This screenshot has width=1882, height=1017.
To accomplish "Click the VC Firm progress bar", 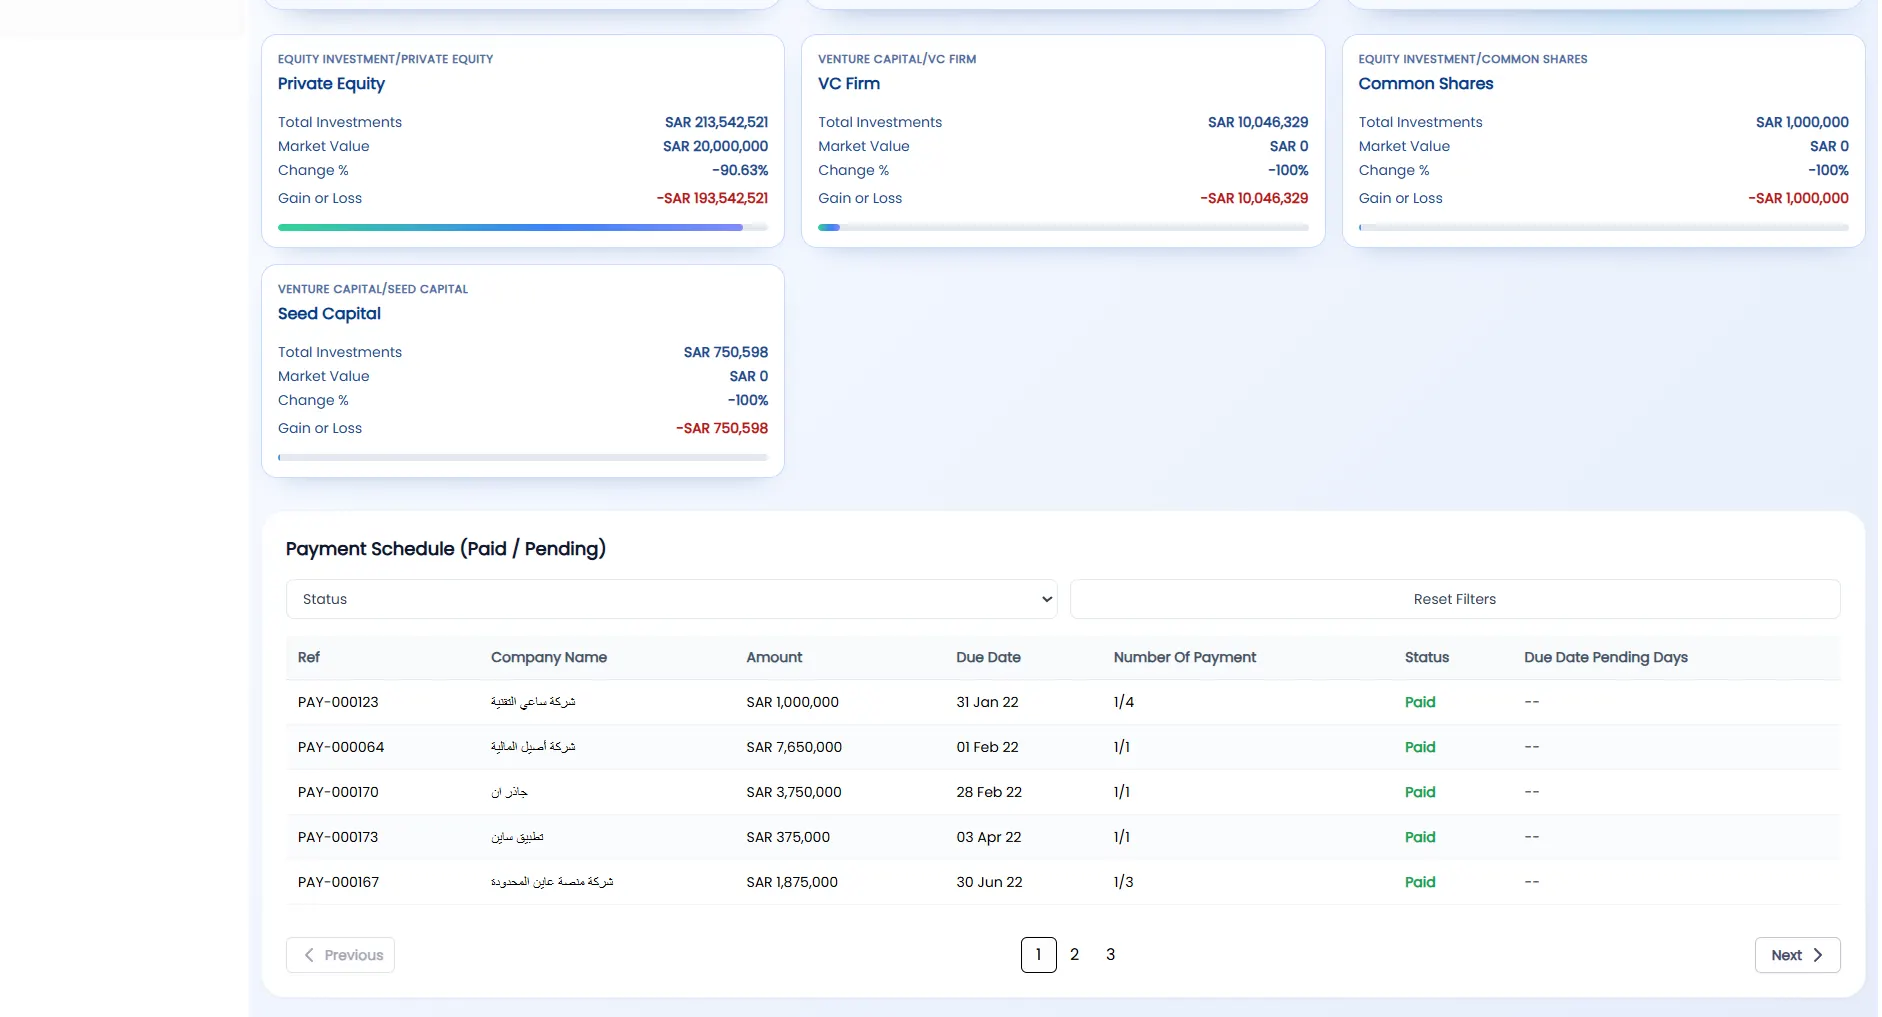I will tap(1063, 227).
